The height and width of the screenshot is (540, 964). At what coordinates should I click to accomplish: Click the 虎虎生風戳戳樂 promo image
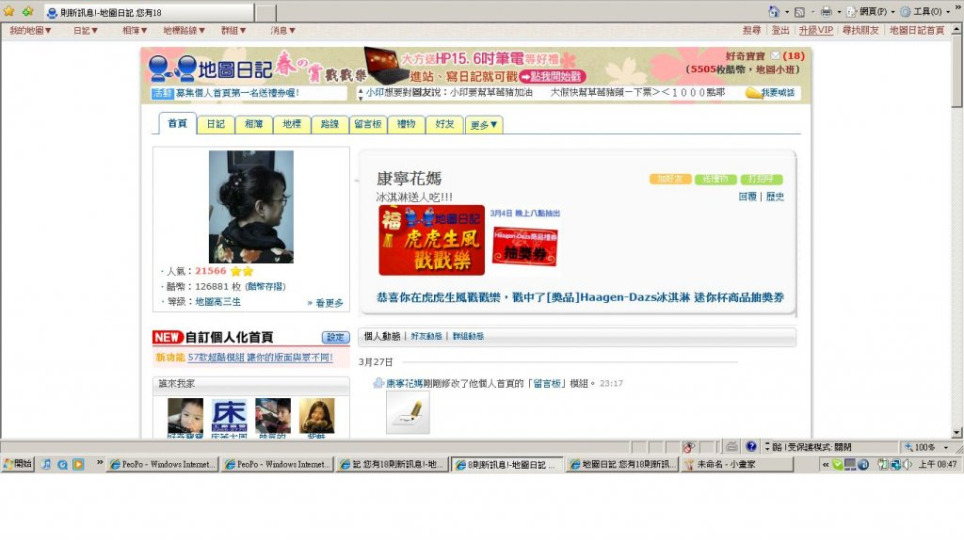click(431, 240)
